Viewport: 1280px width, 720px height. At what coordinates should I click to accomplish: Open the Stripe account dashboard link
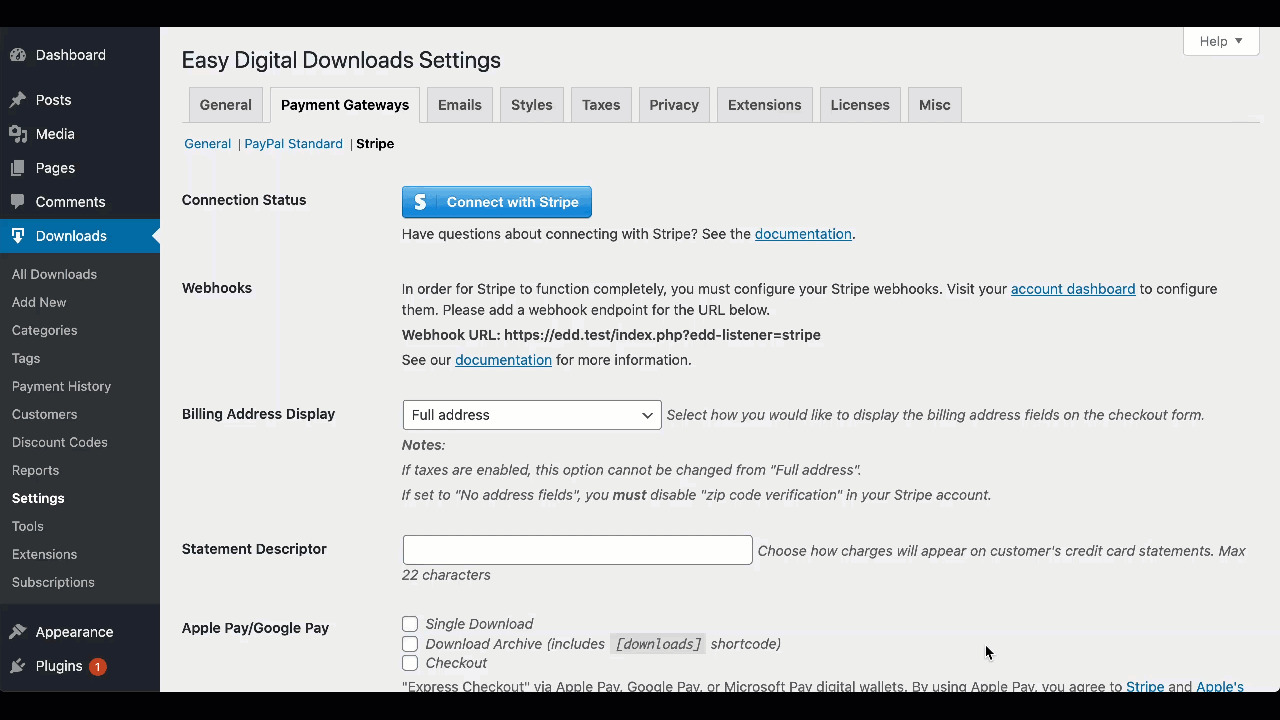1072,289
